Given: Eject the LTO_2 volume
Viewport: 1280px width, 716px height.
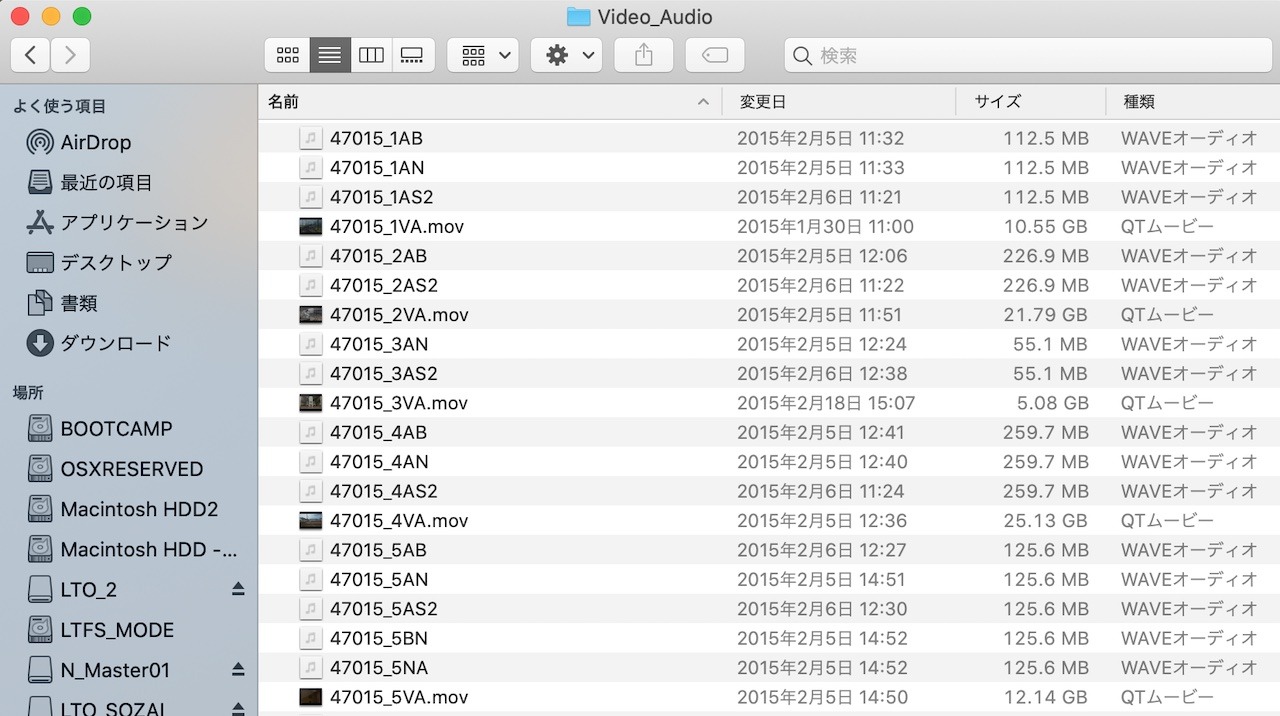Looking at the screenshot, I should (238, 590).
